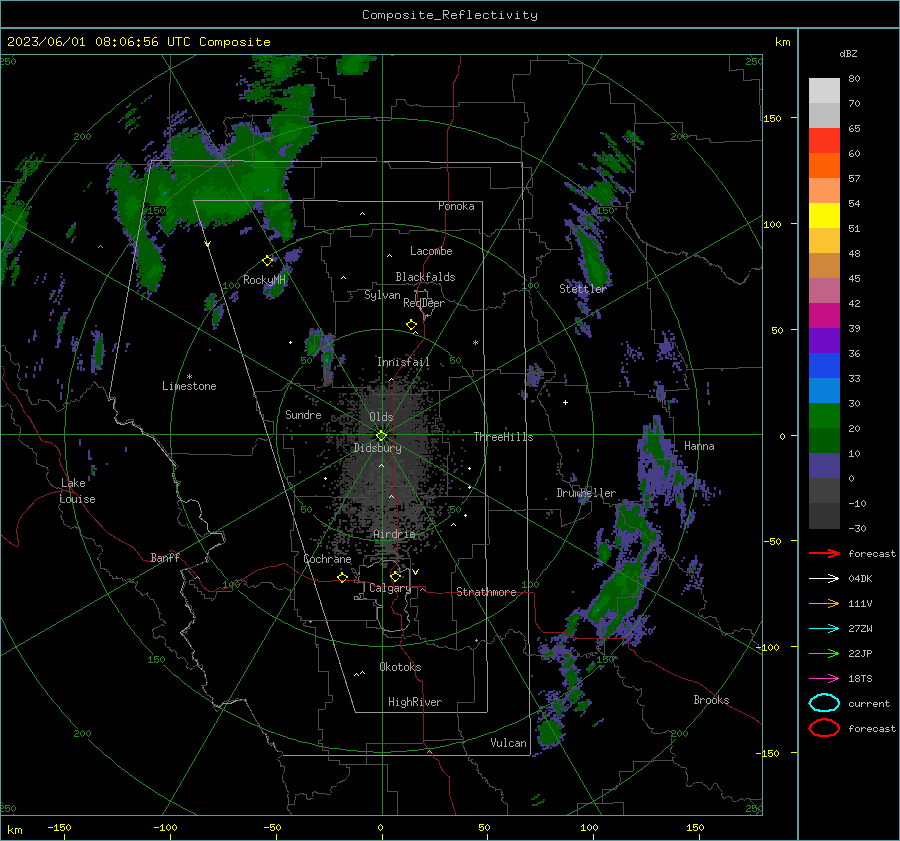Click the Airdrie town label
Screen dimensions: 900x841
click(394, 534)
